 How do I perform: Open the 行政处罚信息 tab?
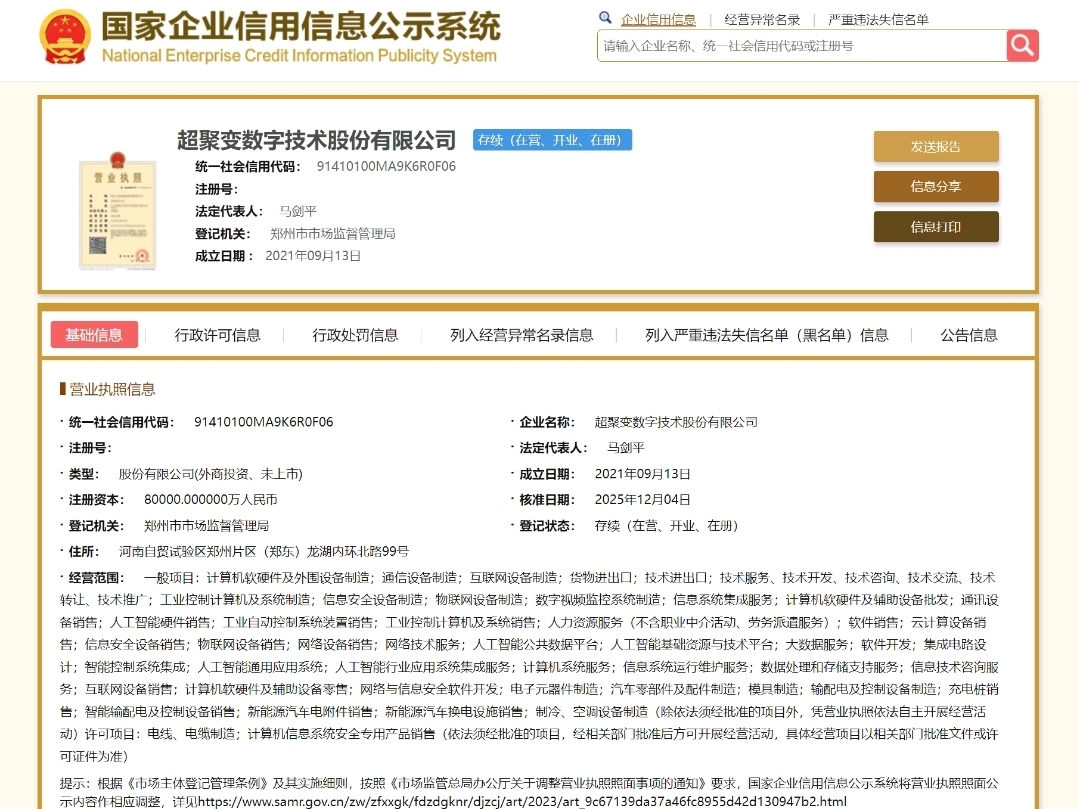[355, 335]
